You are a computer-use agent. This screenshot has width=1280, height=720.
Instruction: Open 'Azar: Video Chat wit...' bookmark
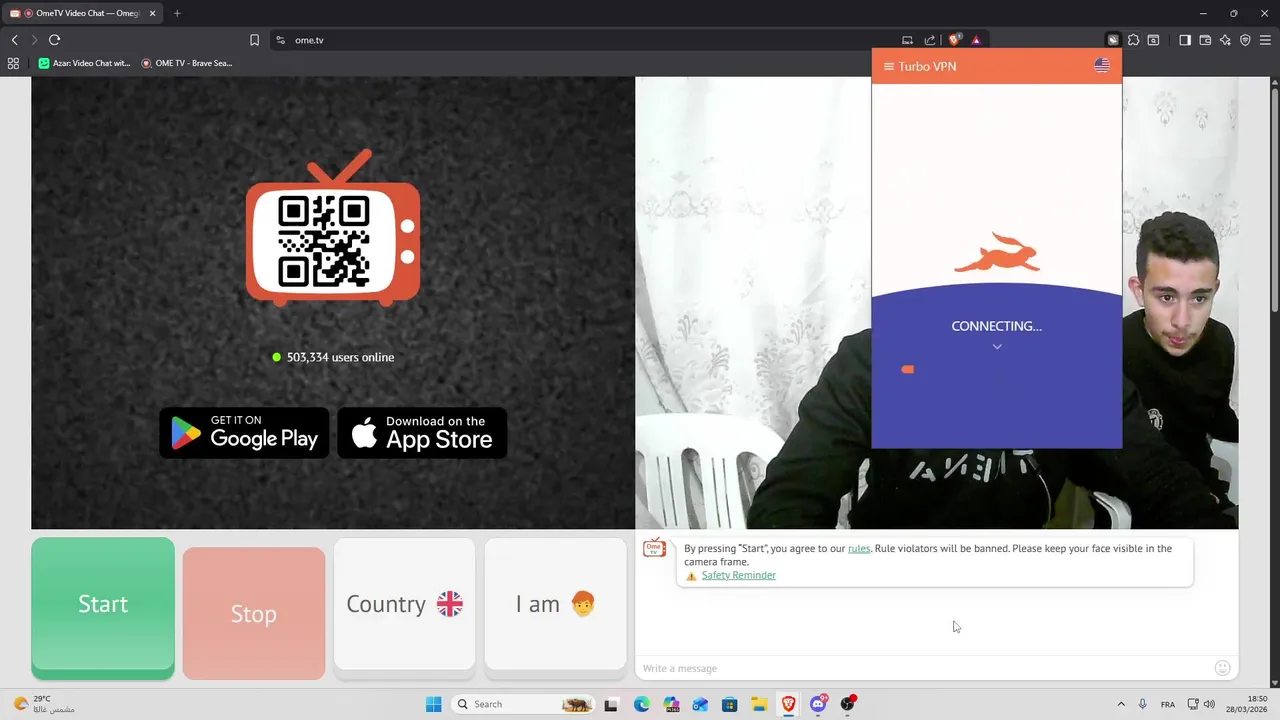85,63
